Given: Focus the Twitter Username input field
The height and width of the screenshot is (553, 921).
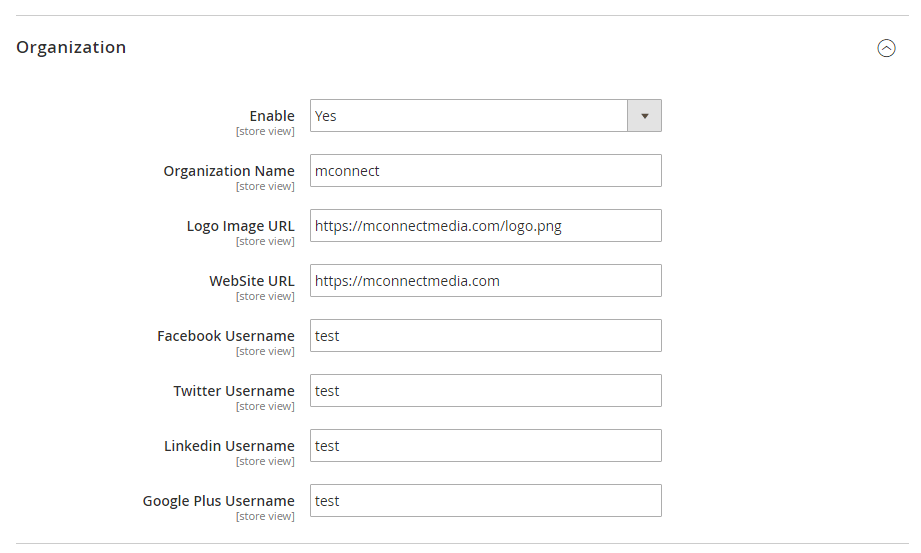Looking at the screenshot, I should pos(485,391).
